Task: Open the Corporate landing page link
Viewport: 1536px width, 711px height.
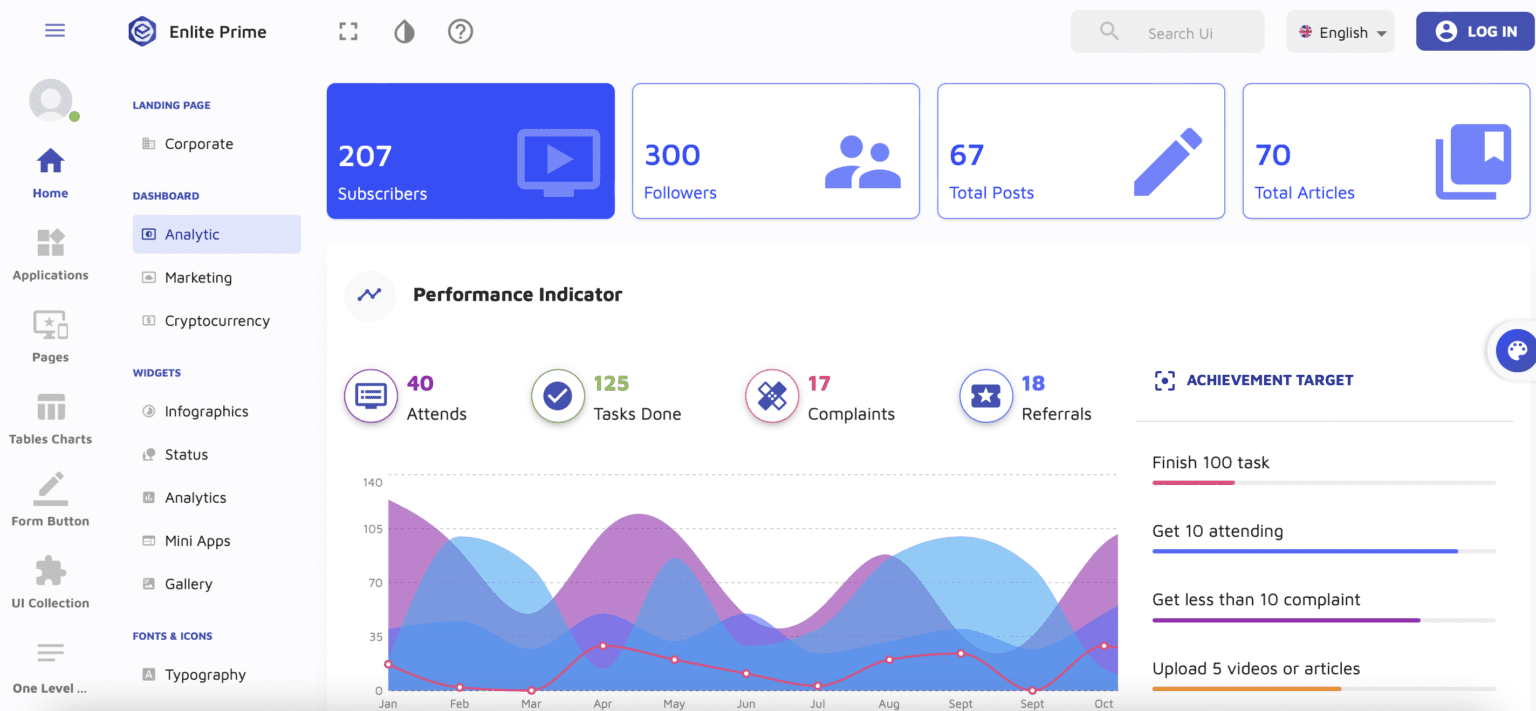Action: 196,143
